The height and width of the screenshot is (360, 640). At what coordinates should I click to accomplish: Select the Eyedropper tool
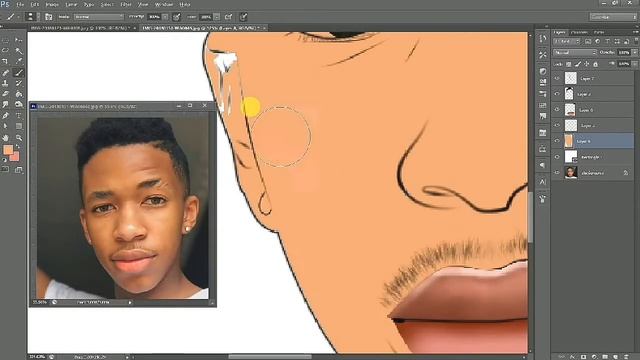[x=18, y=61]
